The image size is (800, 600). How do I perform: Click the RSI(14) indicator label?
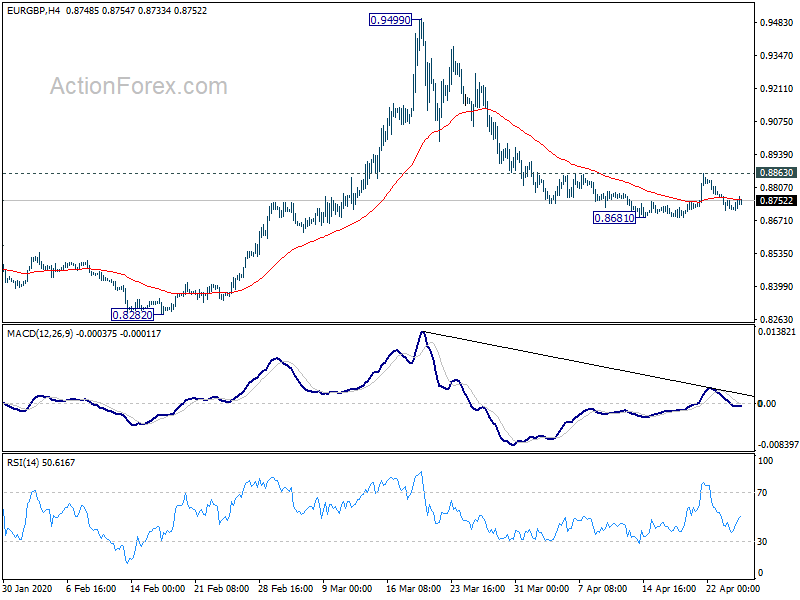point(23,463)
